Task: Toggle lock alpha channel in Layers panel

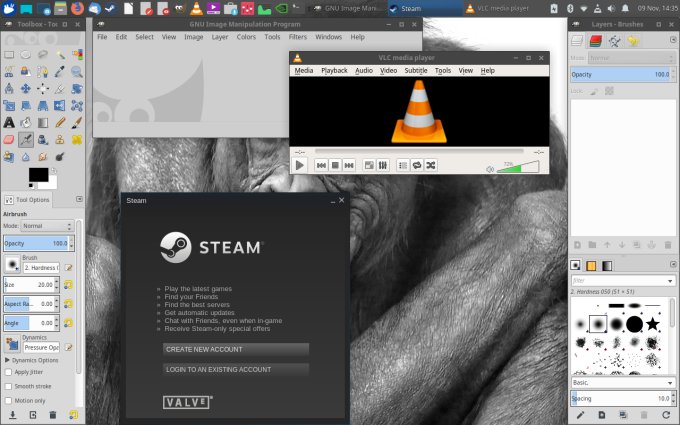Action: (609, 91)
